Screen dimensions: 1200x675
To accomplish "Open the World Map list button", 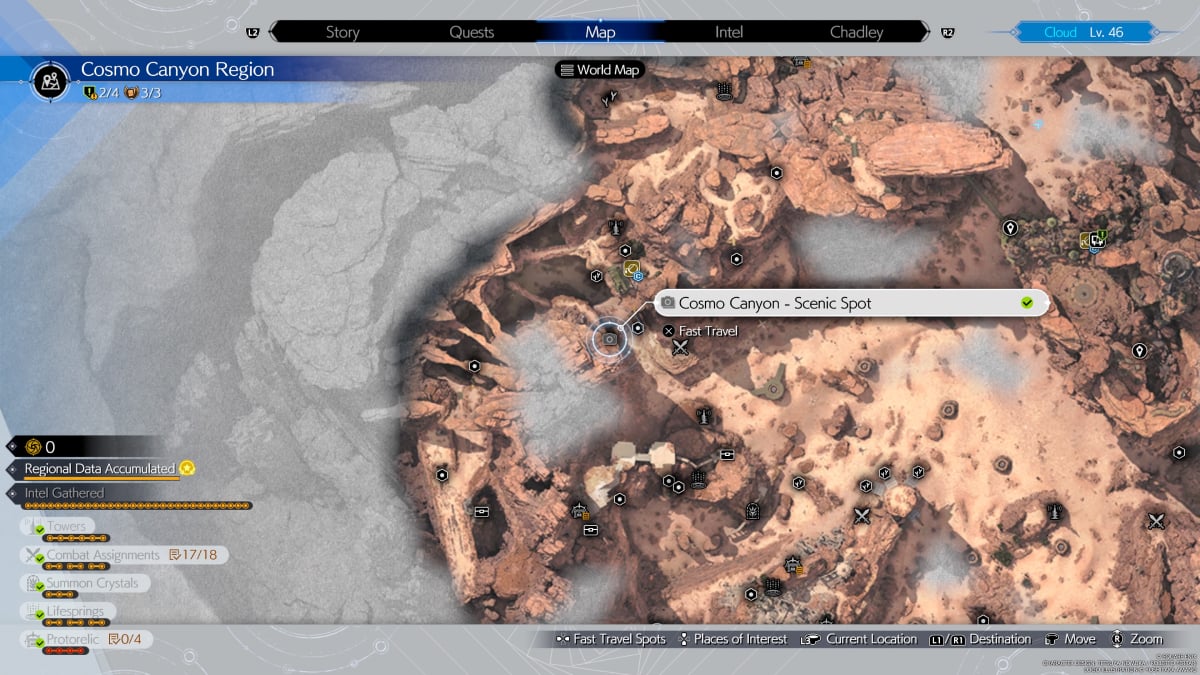I will click(x=600, y=70).
